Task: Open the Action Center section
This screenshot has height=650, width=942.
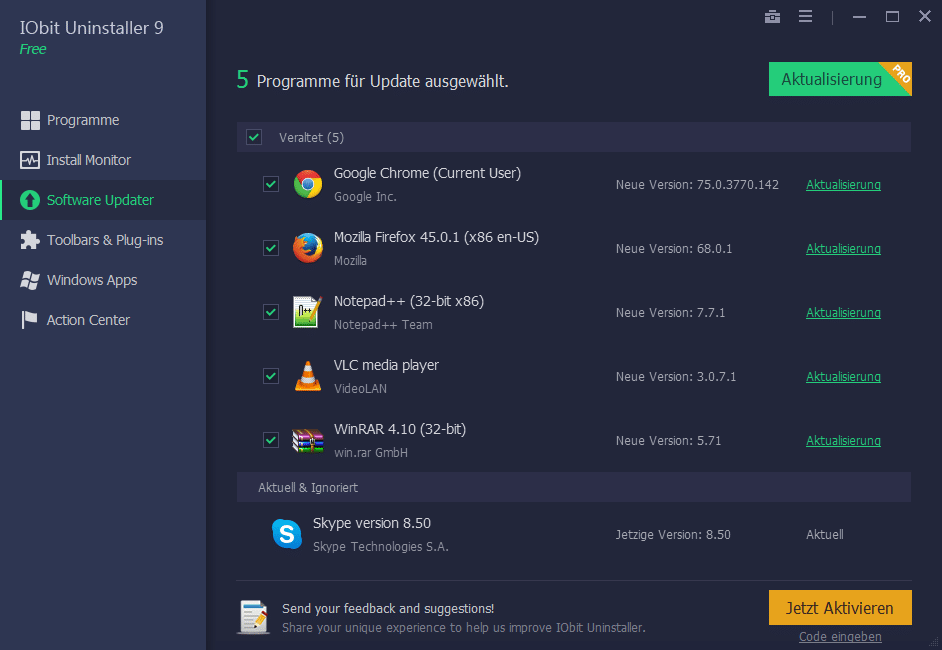Action: pos(88,320)
